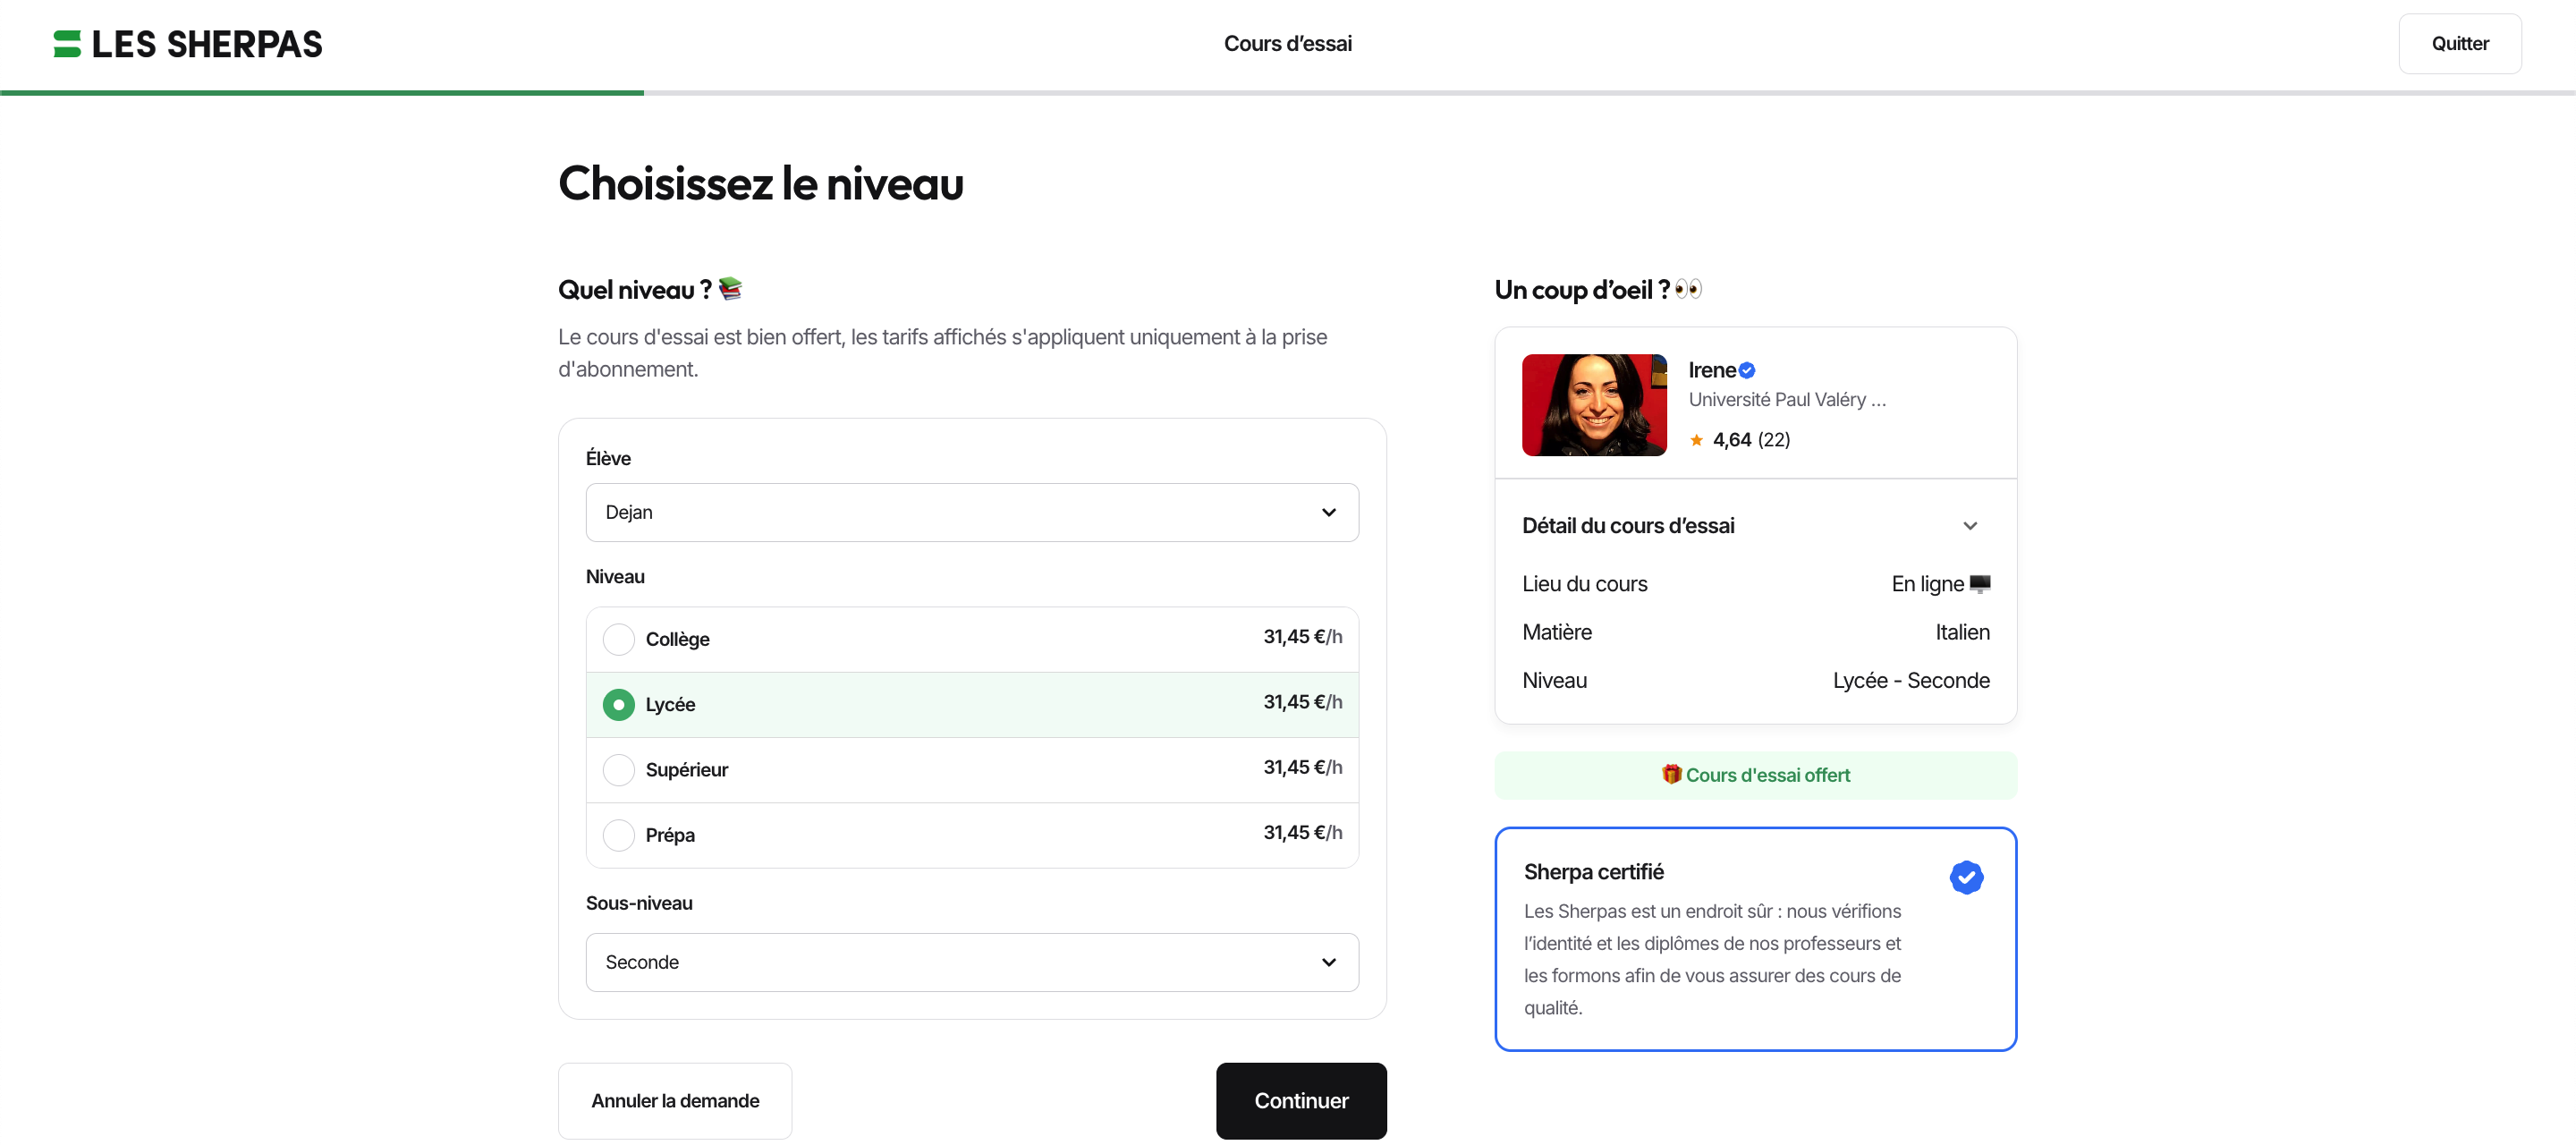Click the verified badge next to Irene's name
Image resolution: width=2576 pixels, height=1145 pixels.
pyautogui.click(x=1748, y=369)
